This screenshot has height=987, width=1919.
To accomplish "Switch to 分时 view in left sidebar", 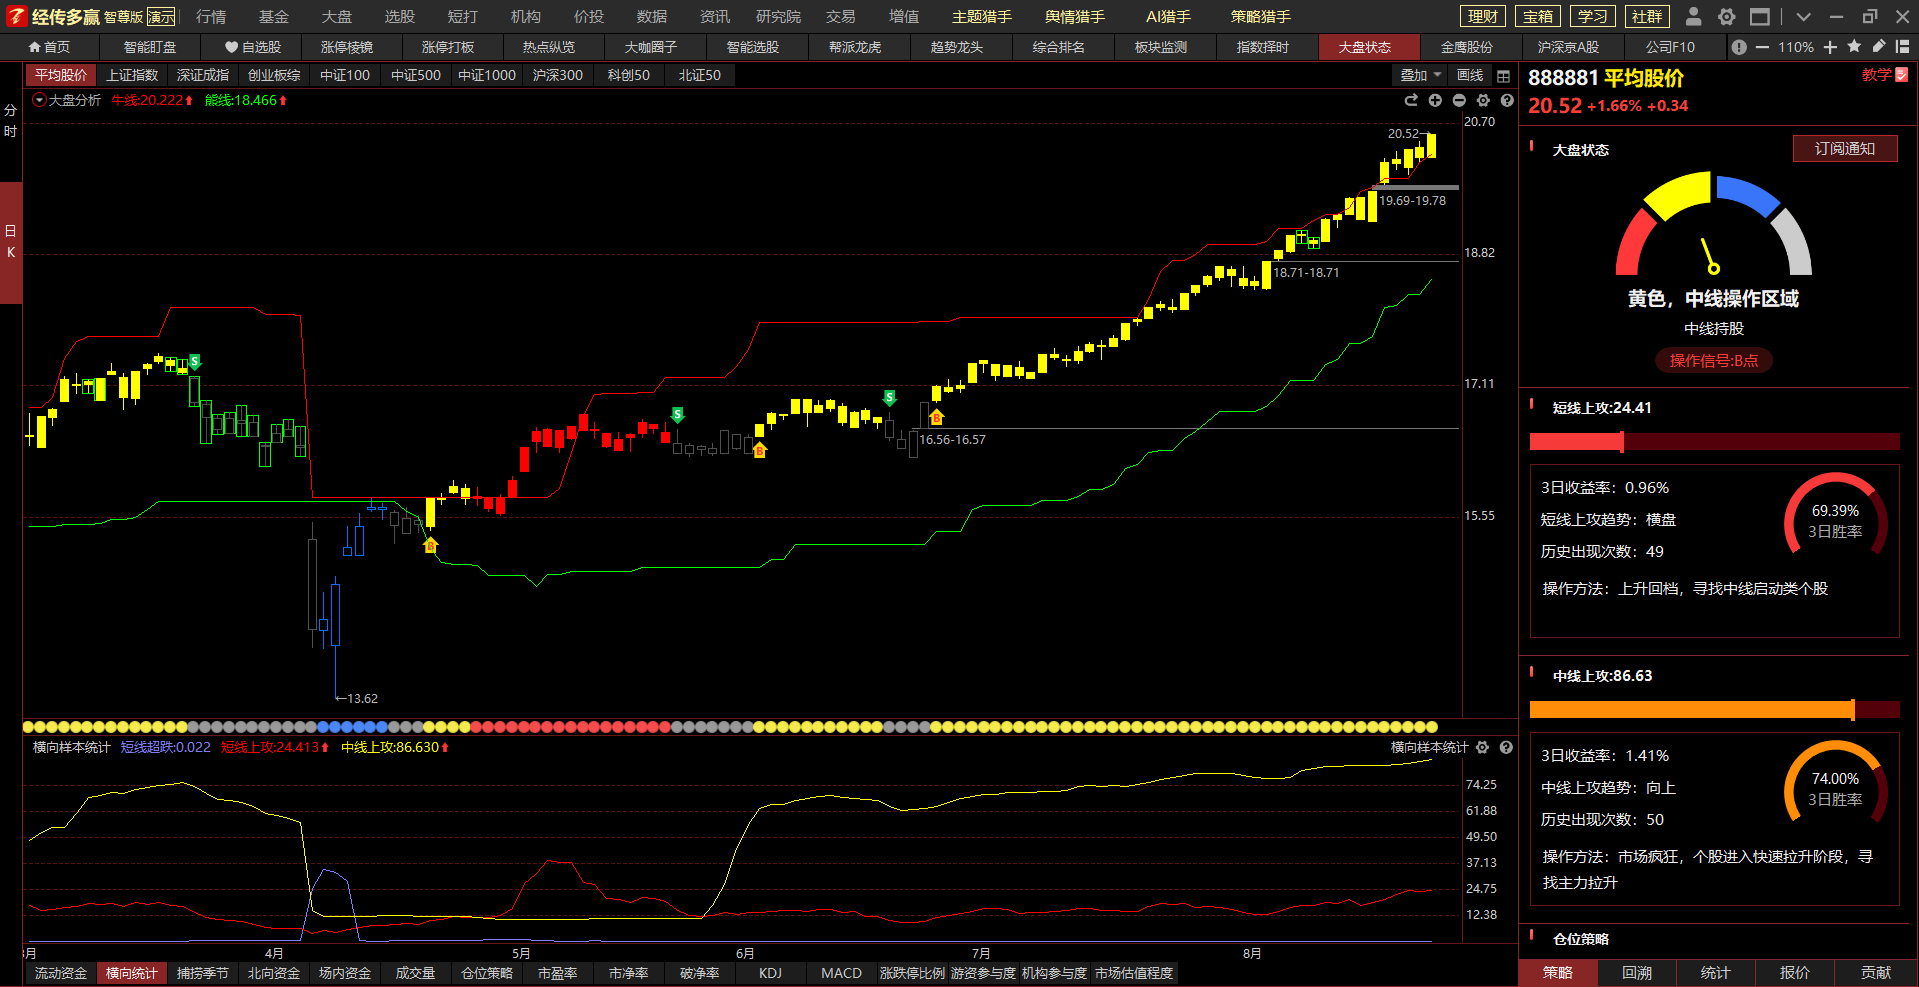I will pyautogui.click(x=10, y=120).
